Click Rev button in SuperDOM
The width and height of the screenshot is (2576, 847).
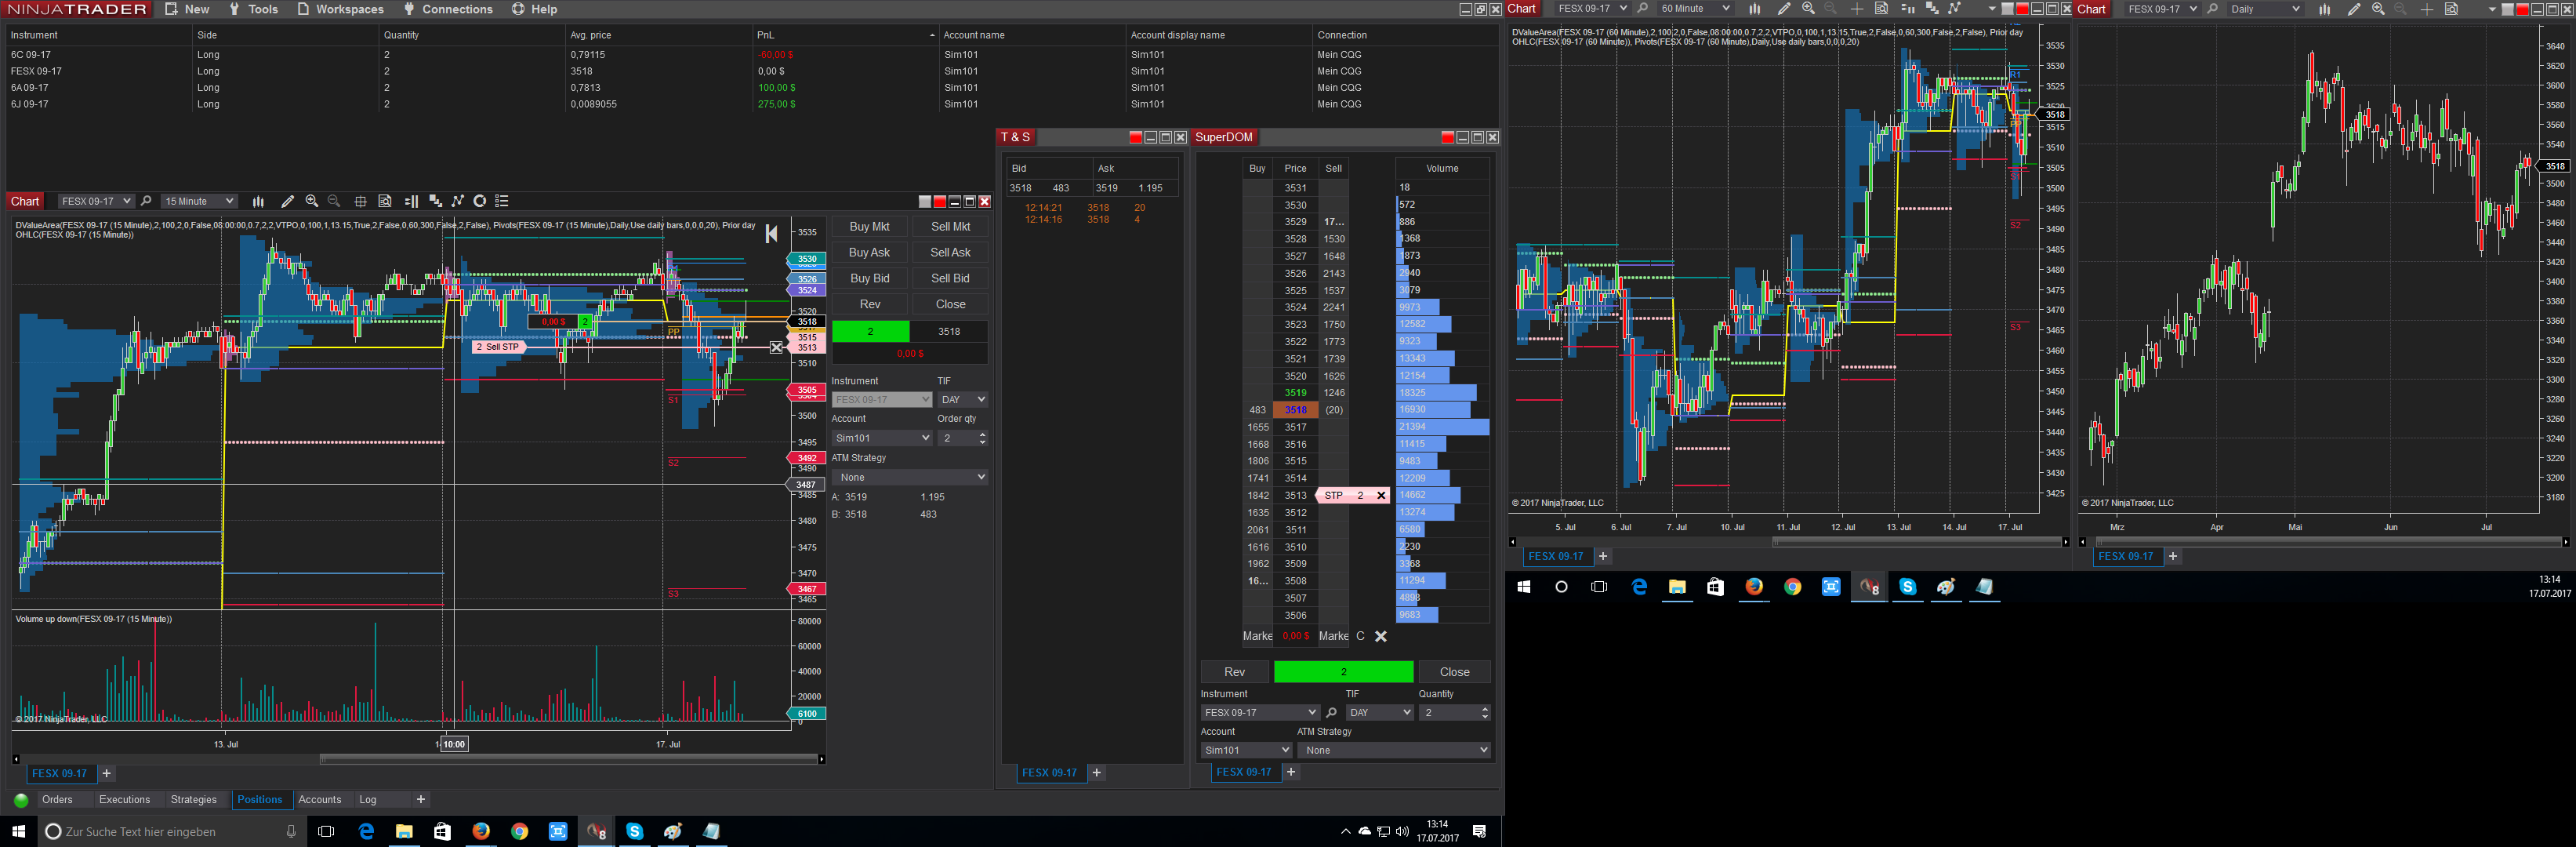coord(1235,672)
